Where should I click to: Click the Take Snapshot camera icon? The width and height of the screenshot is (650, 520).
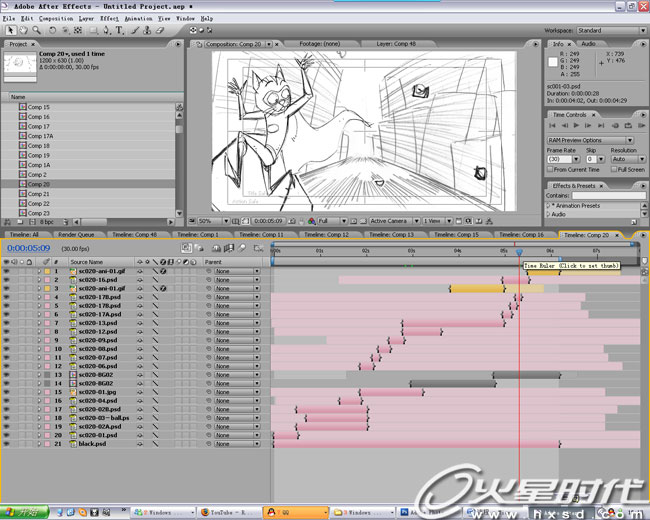[292, 221]
